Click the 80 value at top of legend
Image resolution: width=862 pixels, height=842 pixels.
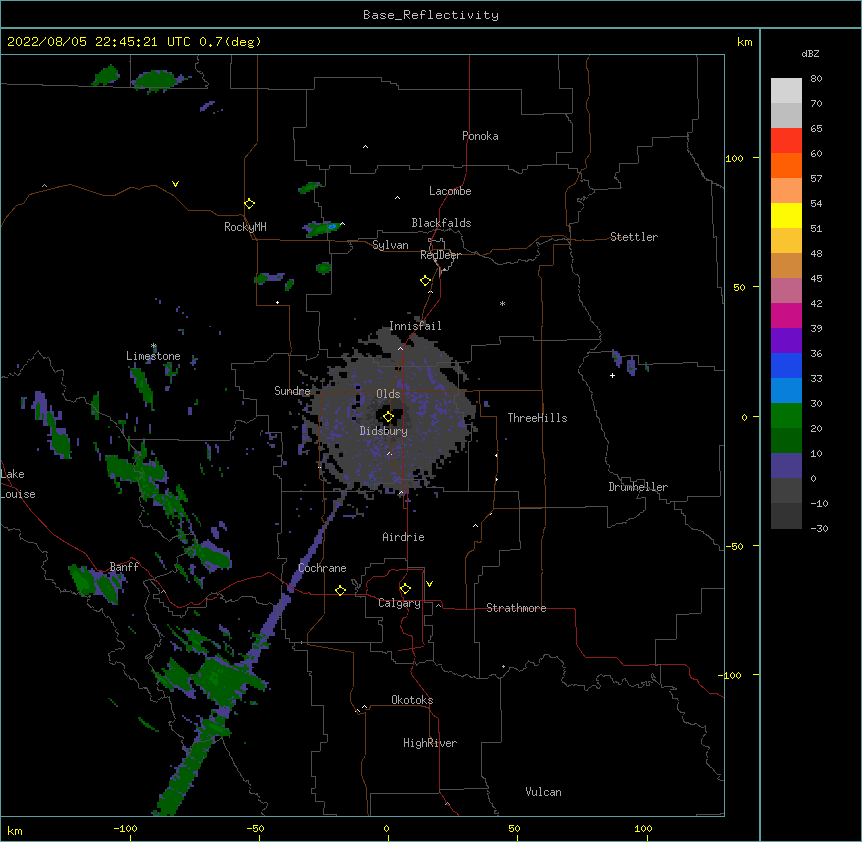pyautogui.click(x=816, y=79)
